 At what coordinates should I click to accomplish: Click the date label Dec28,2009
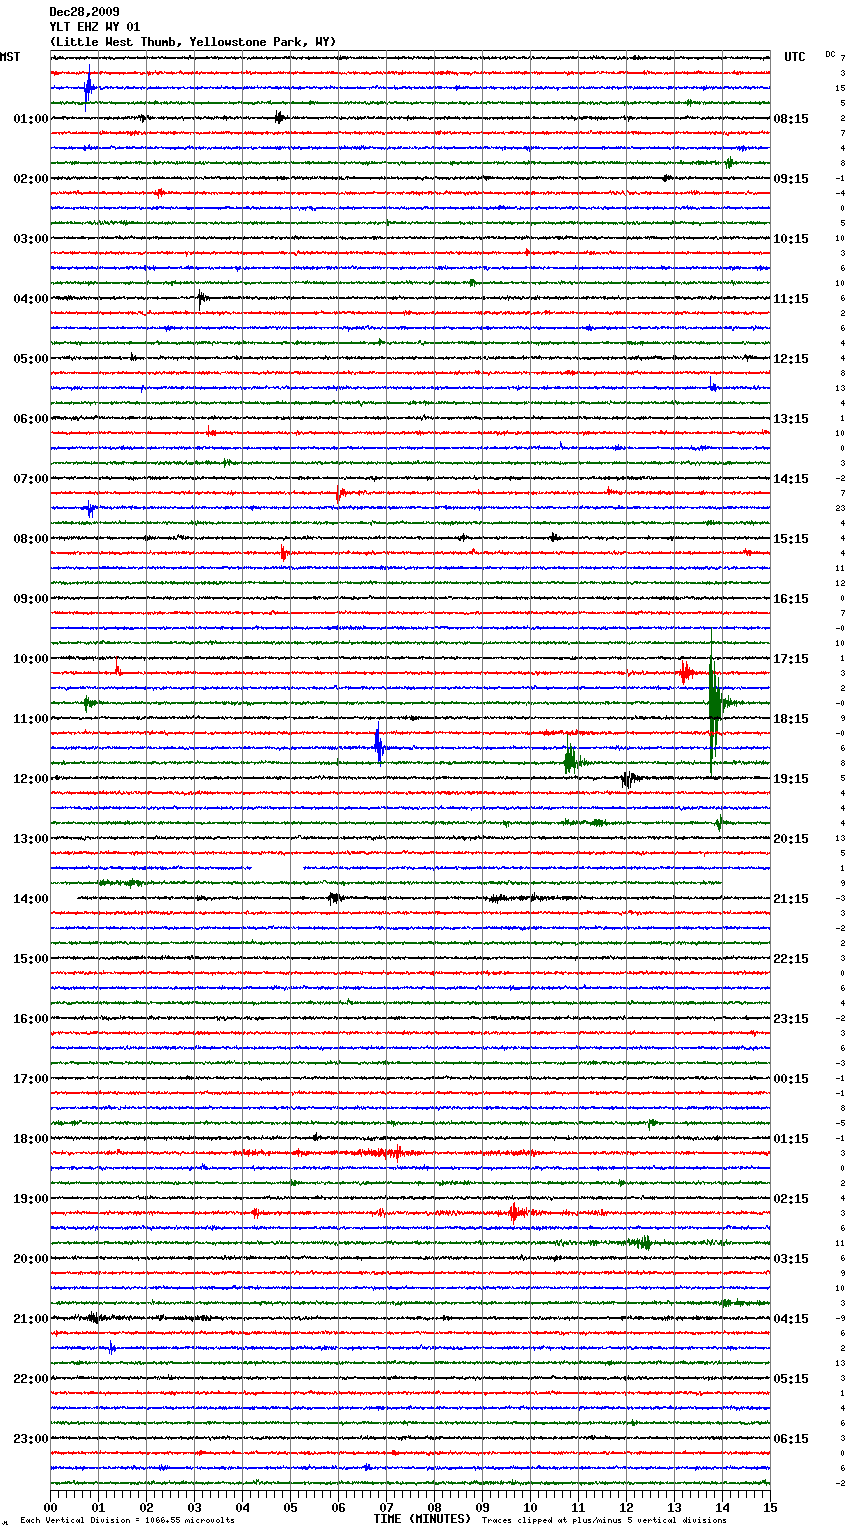click(x=84, y=12)
